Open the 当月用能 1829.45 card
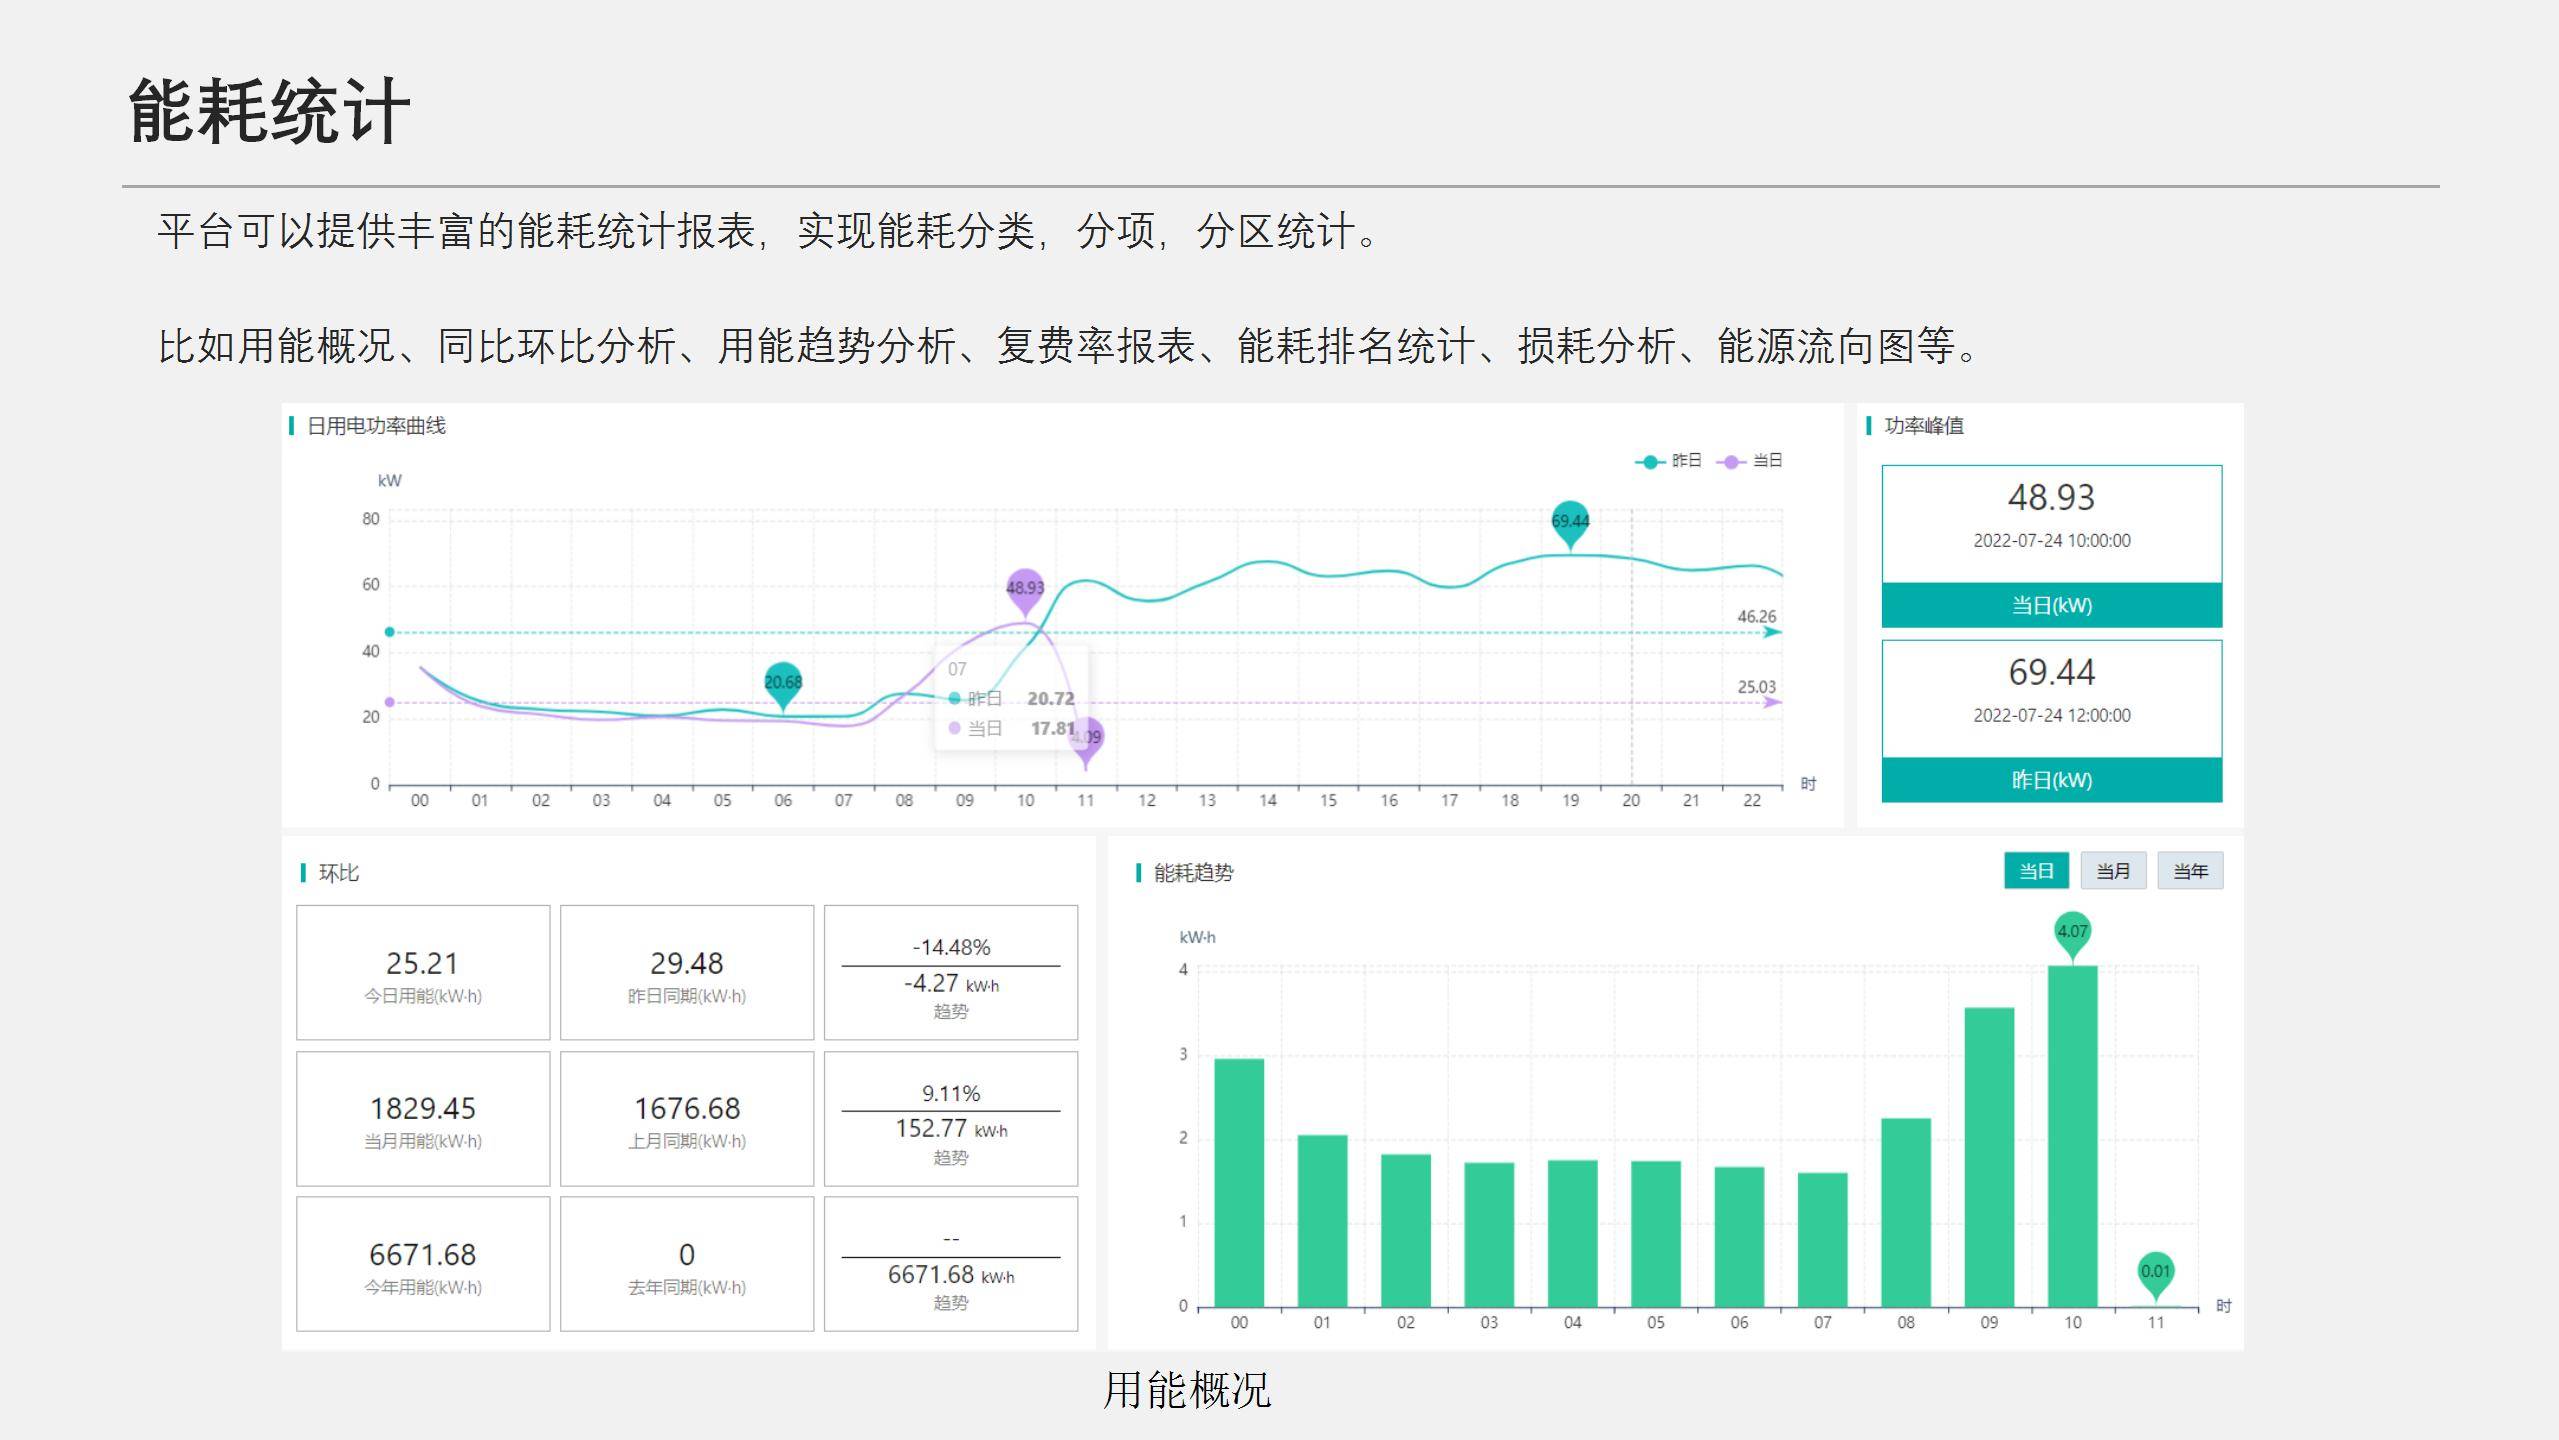The image size is (2559, 1440). click(x=423, y=1119)
